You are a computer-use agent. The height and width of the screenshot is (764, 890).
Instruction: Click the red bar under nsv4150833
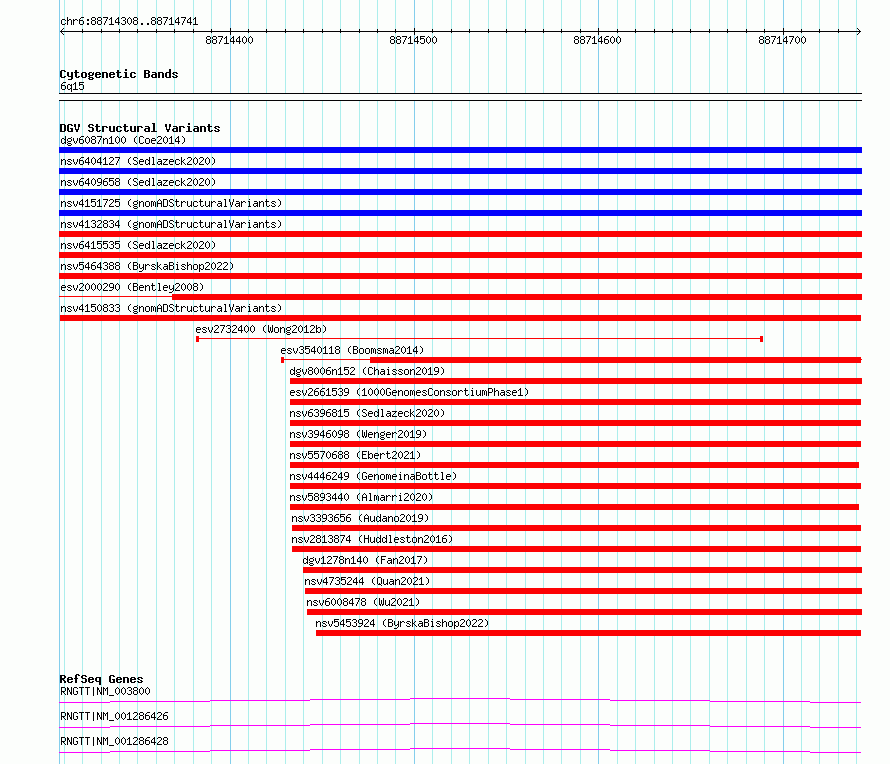pos(460,318)
